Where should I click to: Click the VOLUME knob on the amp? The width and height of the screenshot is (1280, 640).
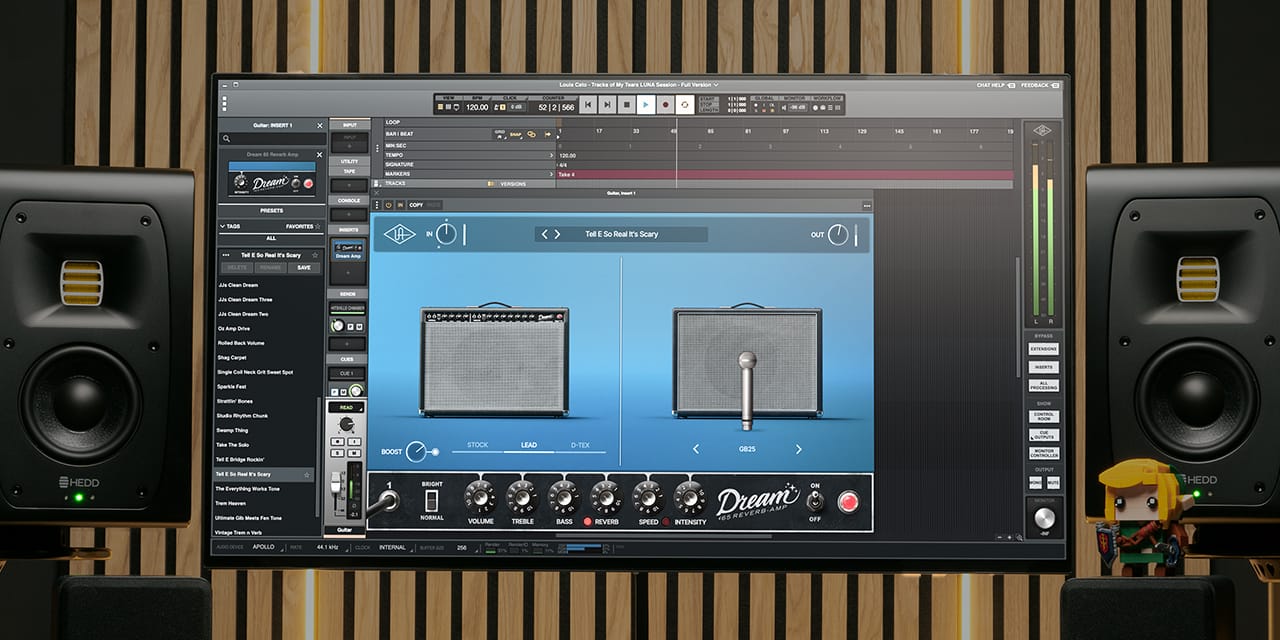[479, 497]
